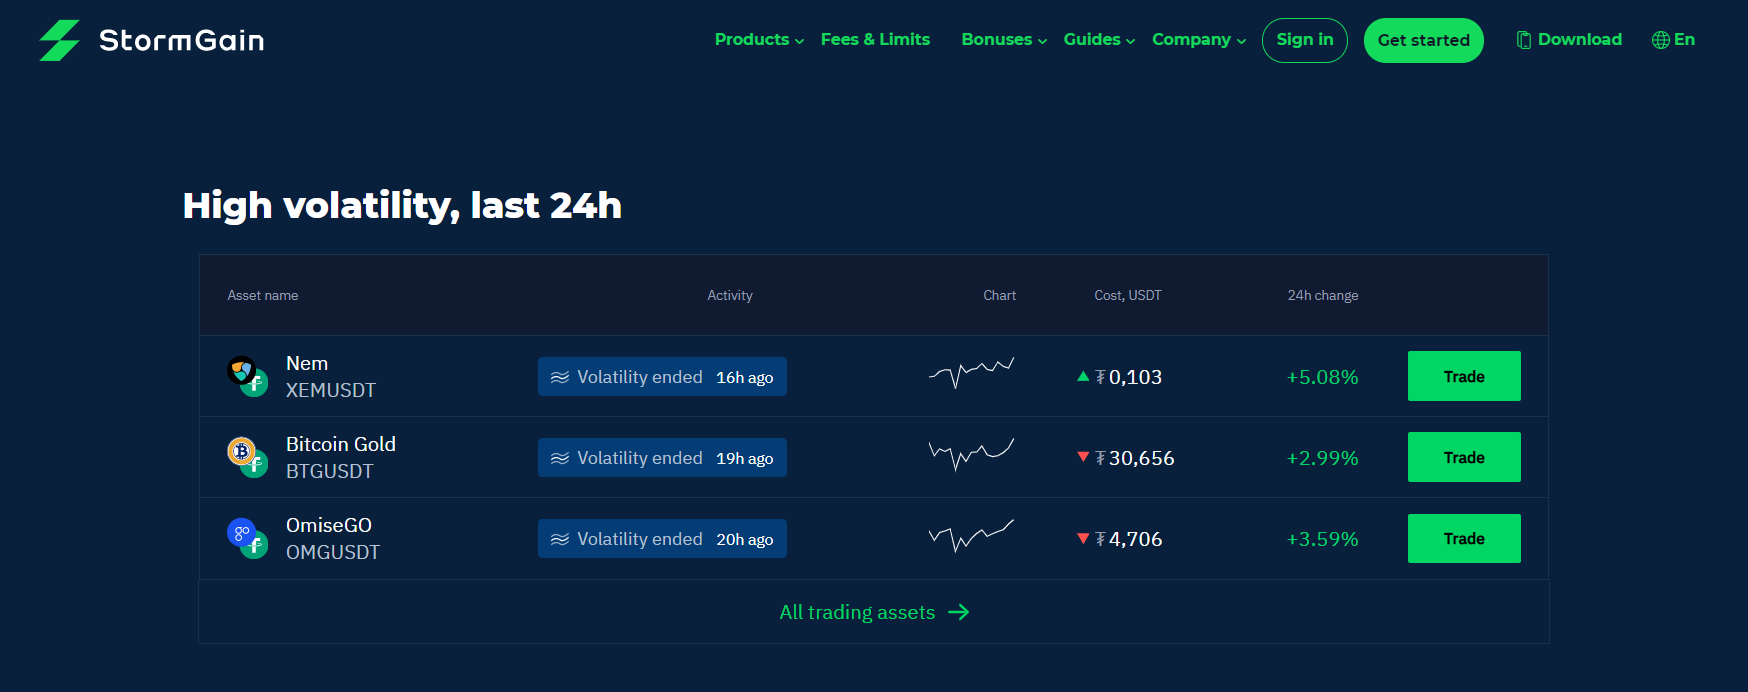Screen dimensions: 1748x692
Task: Select the Nem asset name
Action: point(307,363)
